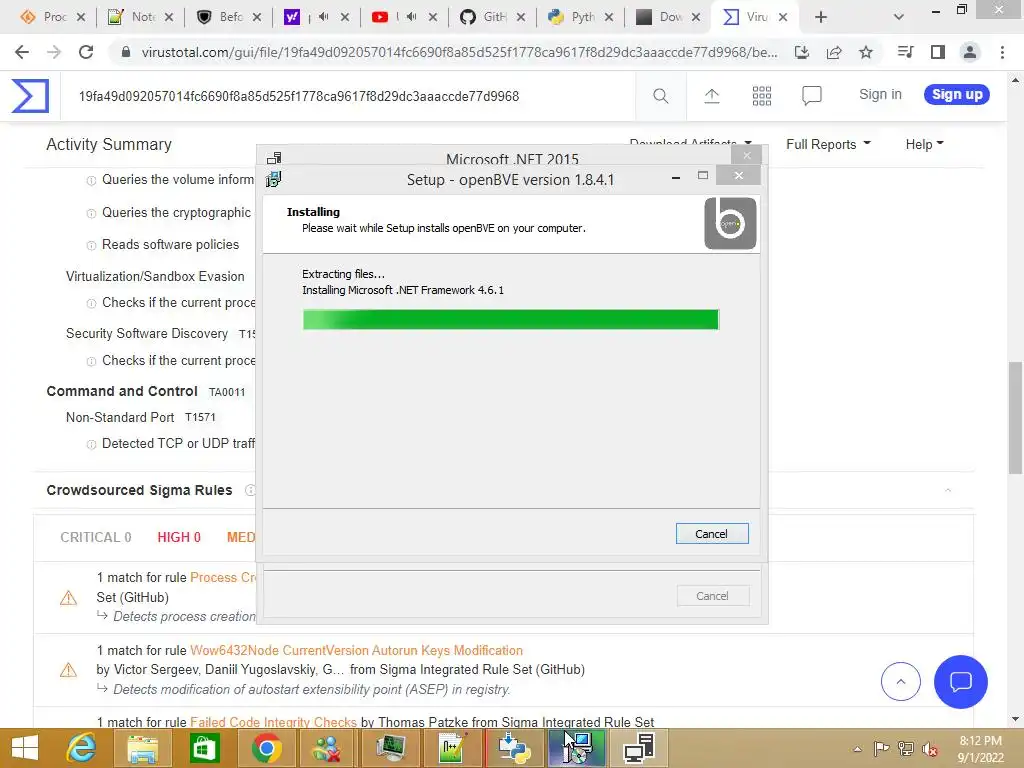Expand Chrome tab search chevron
Viewport: 1024px width, 768px height.
[x=899, y=17]
